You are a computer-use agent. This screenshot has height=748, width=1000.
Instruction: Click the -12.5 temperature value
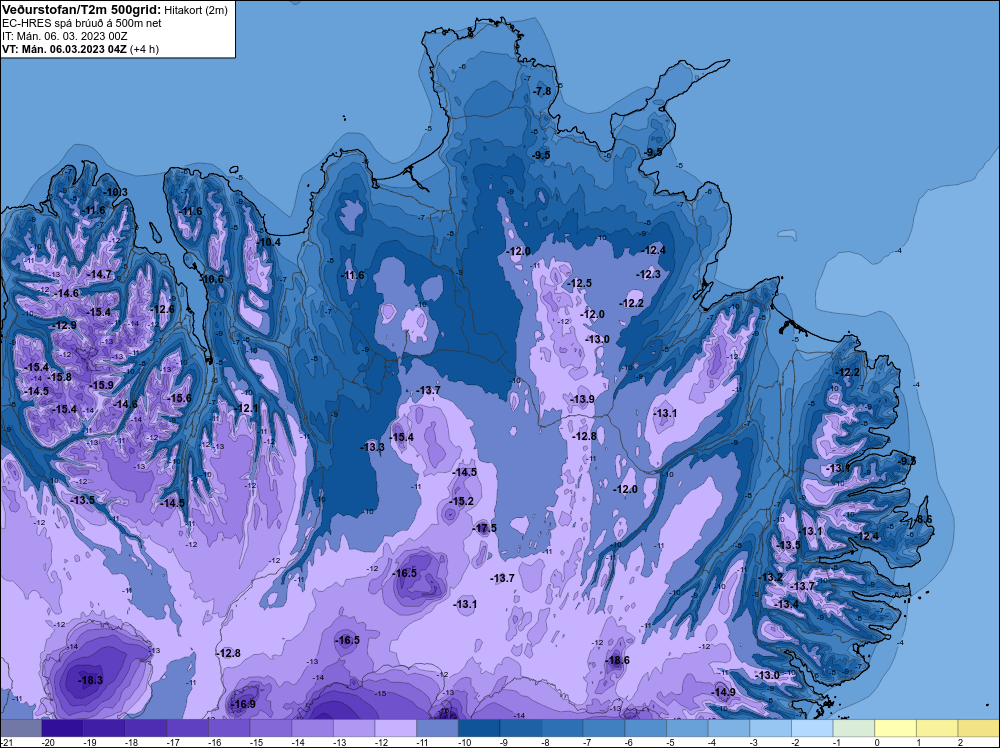coord(579,283)
